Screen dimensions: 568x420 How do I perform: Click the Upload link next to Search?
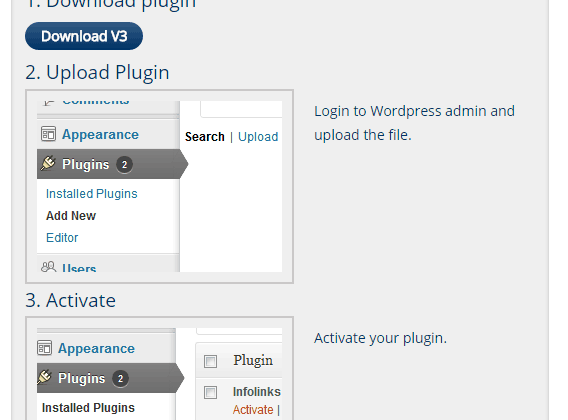[x=258, y=137]
